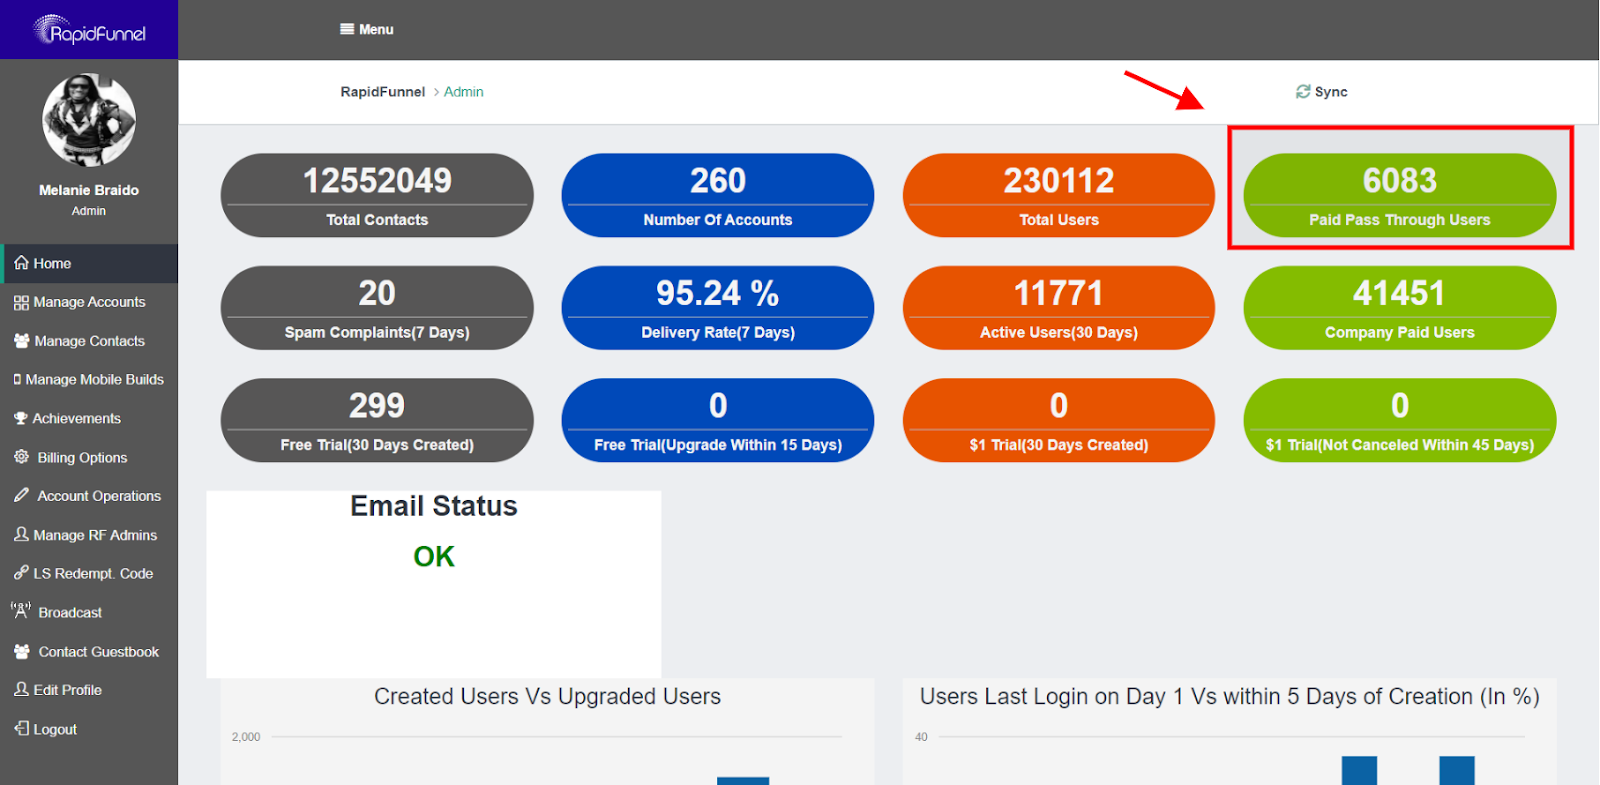Click the Admin role label under name
Image resolution: width=1600 pixels, height=785 pixels.
89,211
